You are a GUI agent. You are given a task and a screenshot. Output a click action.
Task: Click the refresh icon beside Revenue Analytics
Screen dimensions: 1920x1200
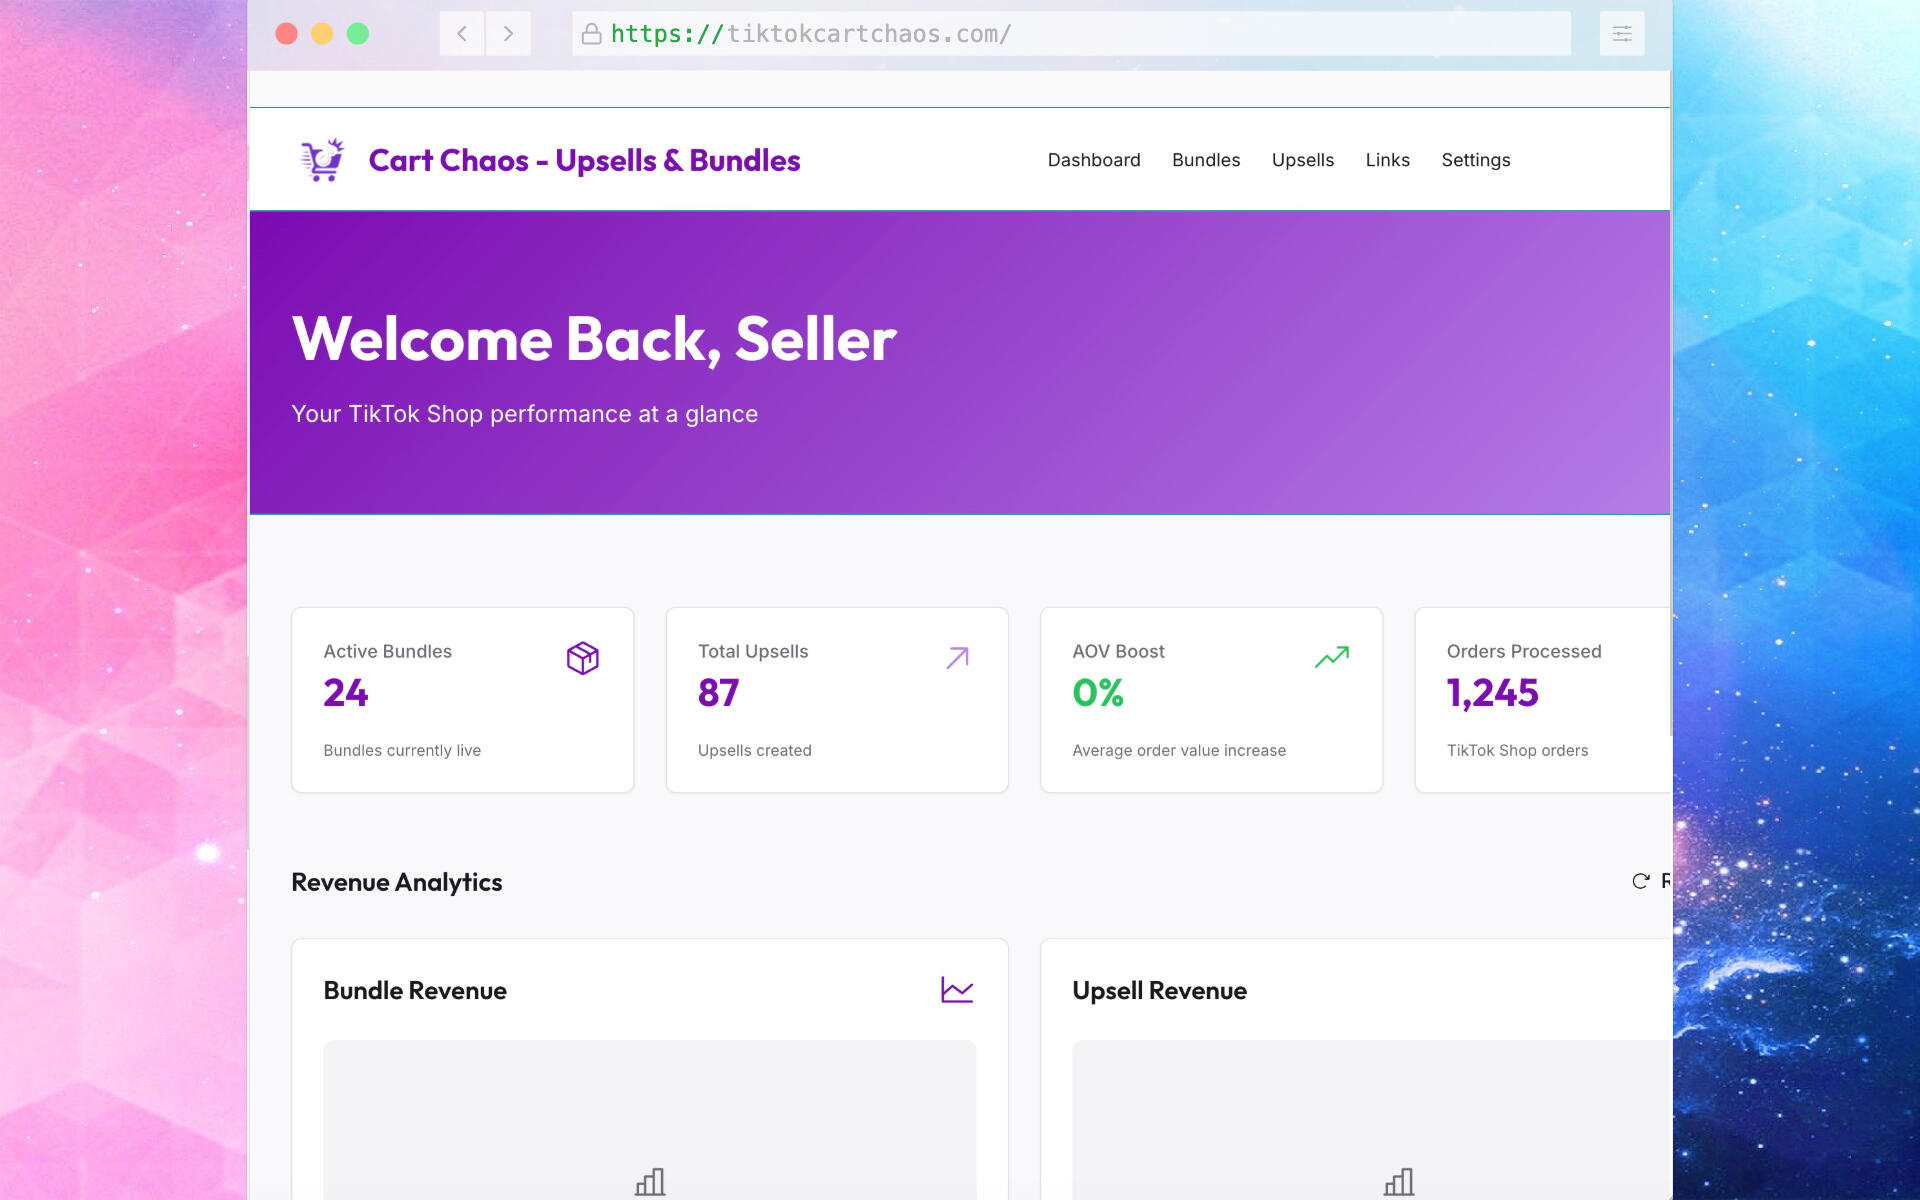tap(1640, 881)
